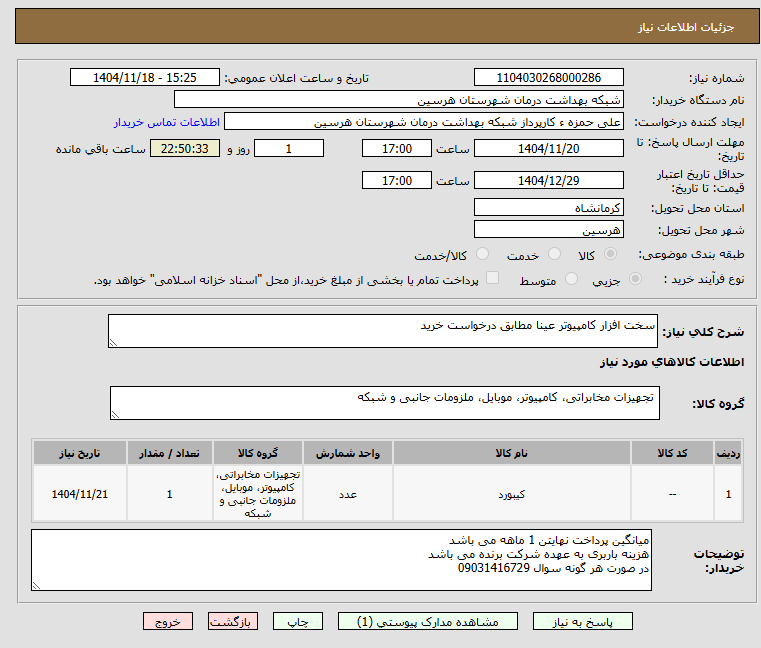Select the کالا/خدمت radio button
Viewport: 761px width, 648px height.
tap(482, 254)
